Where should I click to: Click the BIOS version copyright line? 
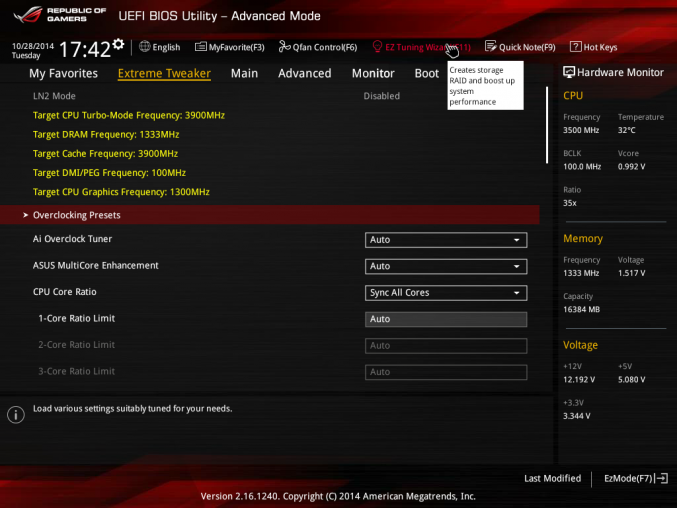338,496
